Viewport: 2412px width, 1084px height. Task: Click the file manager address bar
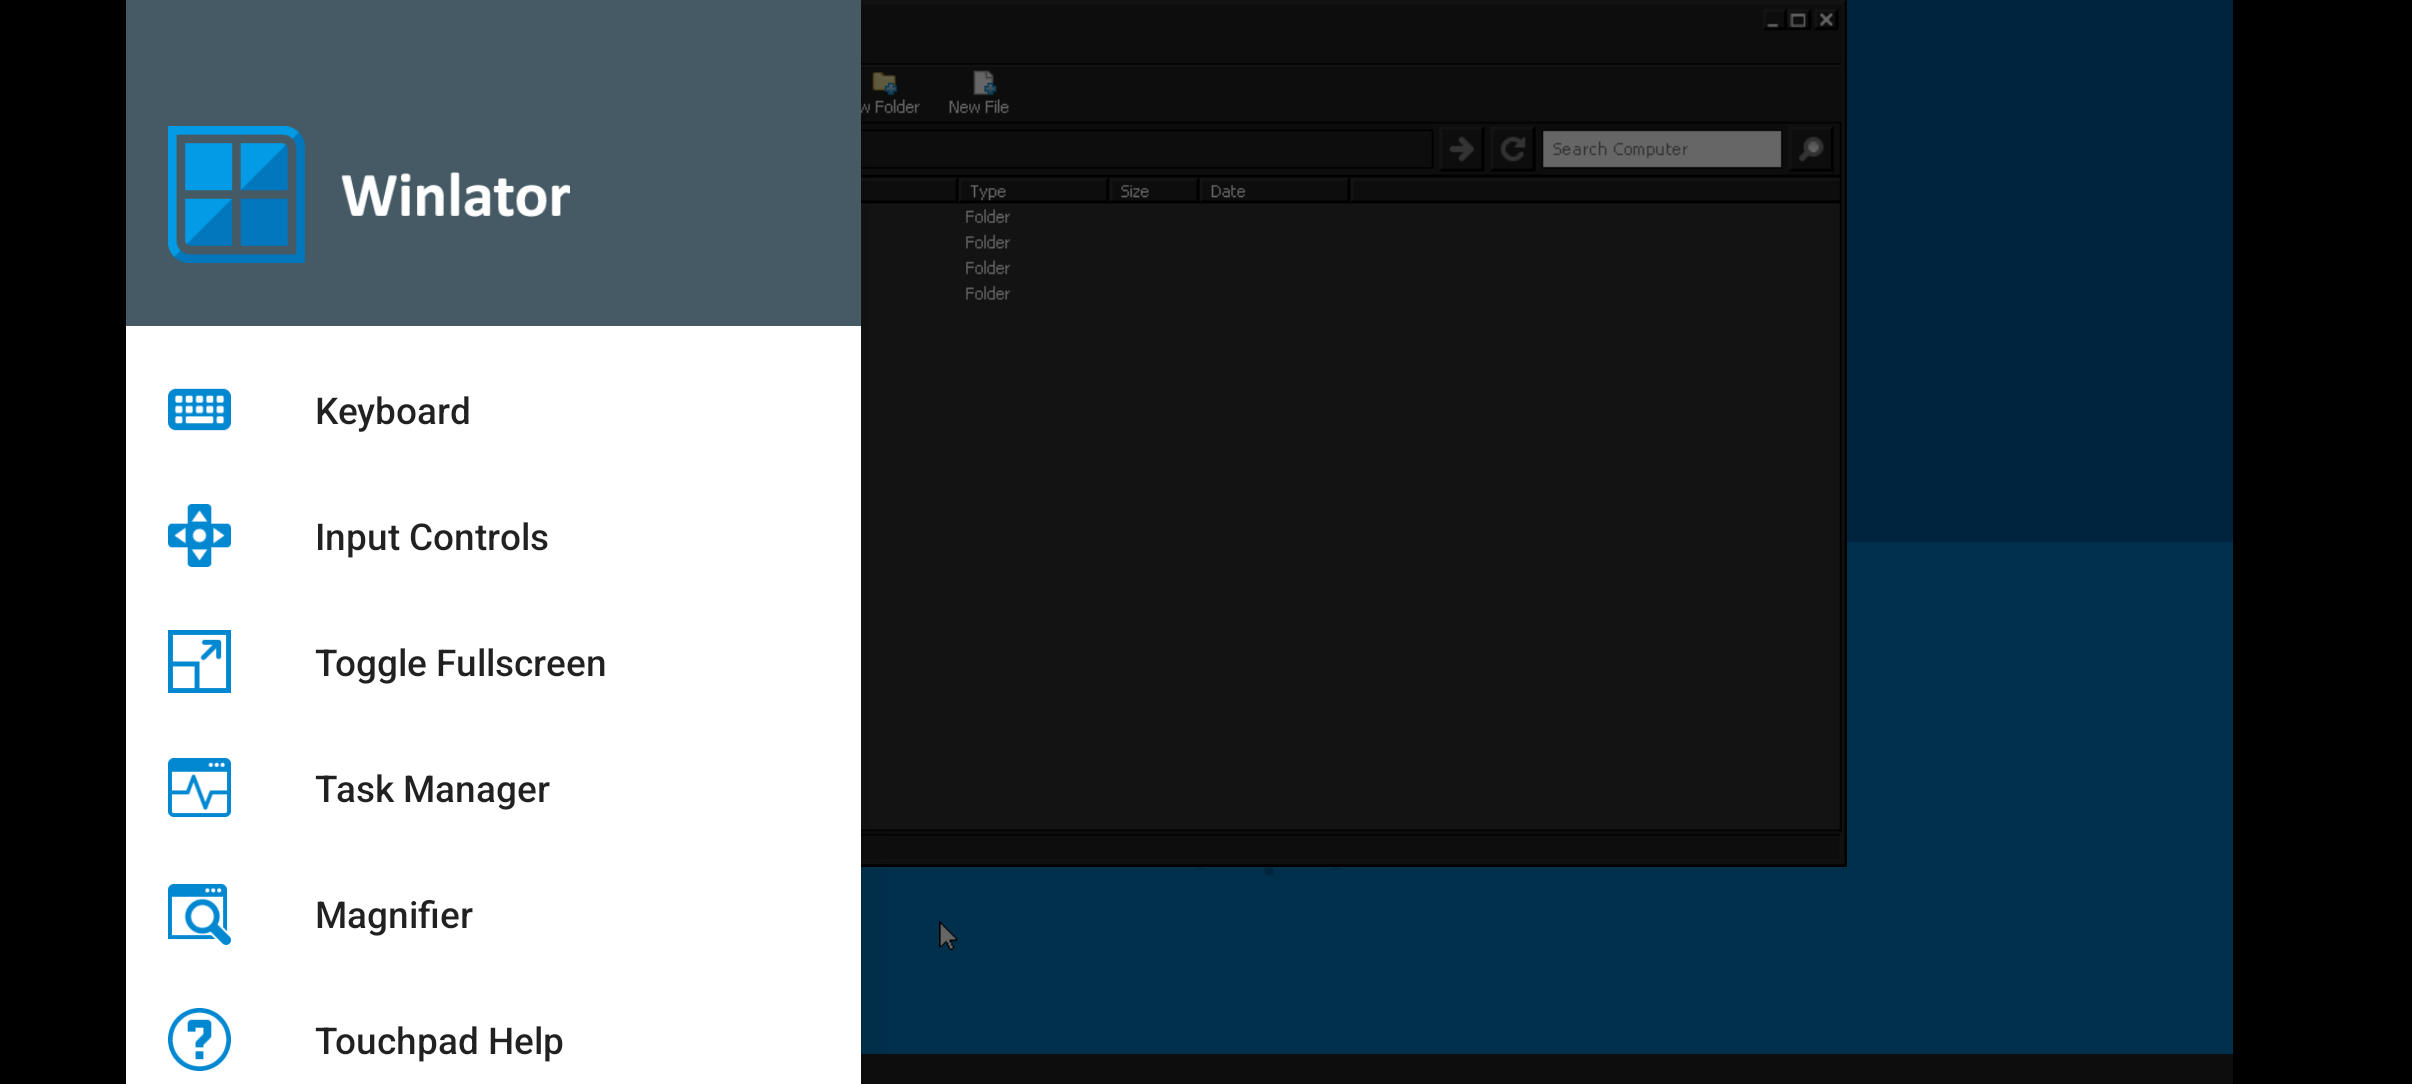[x=1146, y=149]
